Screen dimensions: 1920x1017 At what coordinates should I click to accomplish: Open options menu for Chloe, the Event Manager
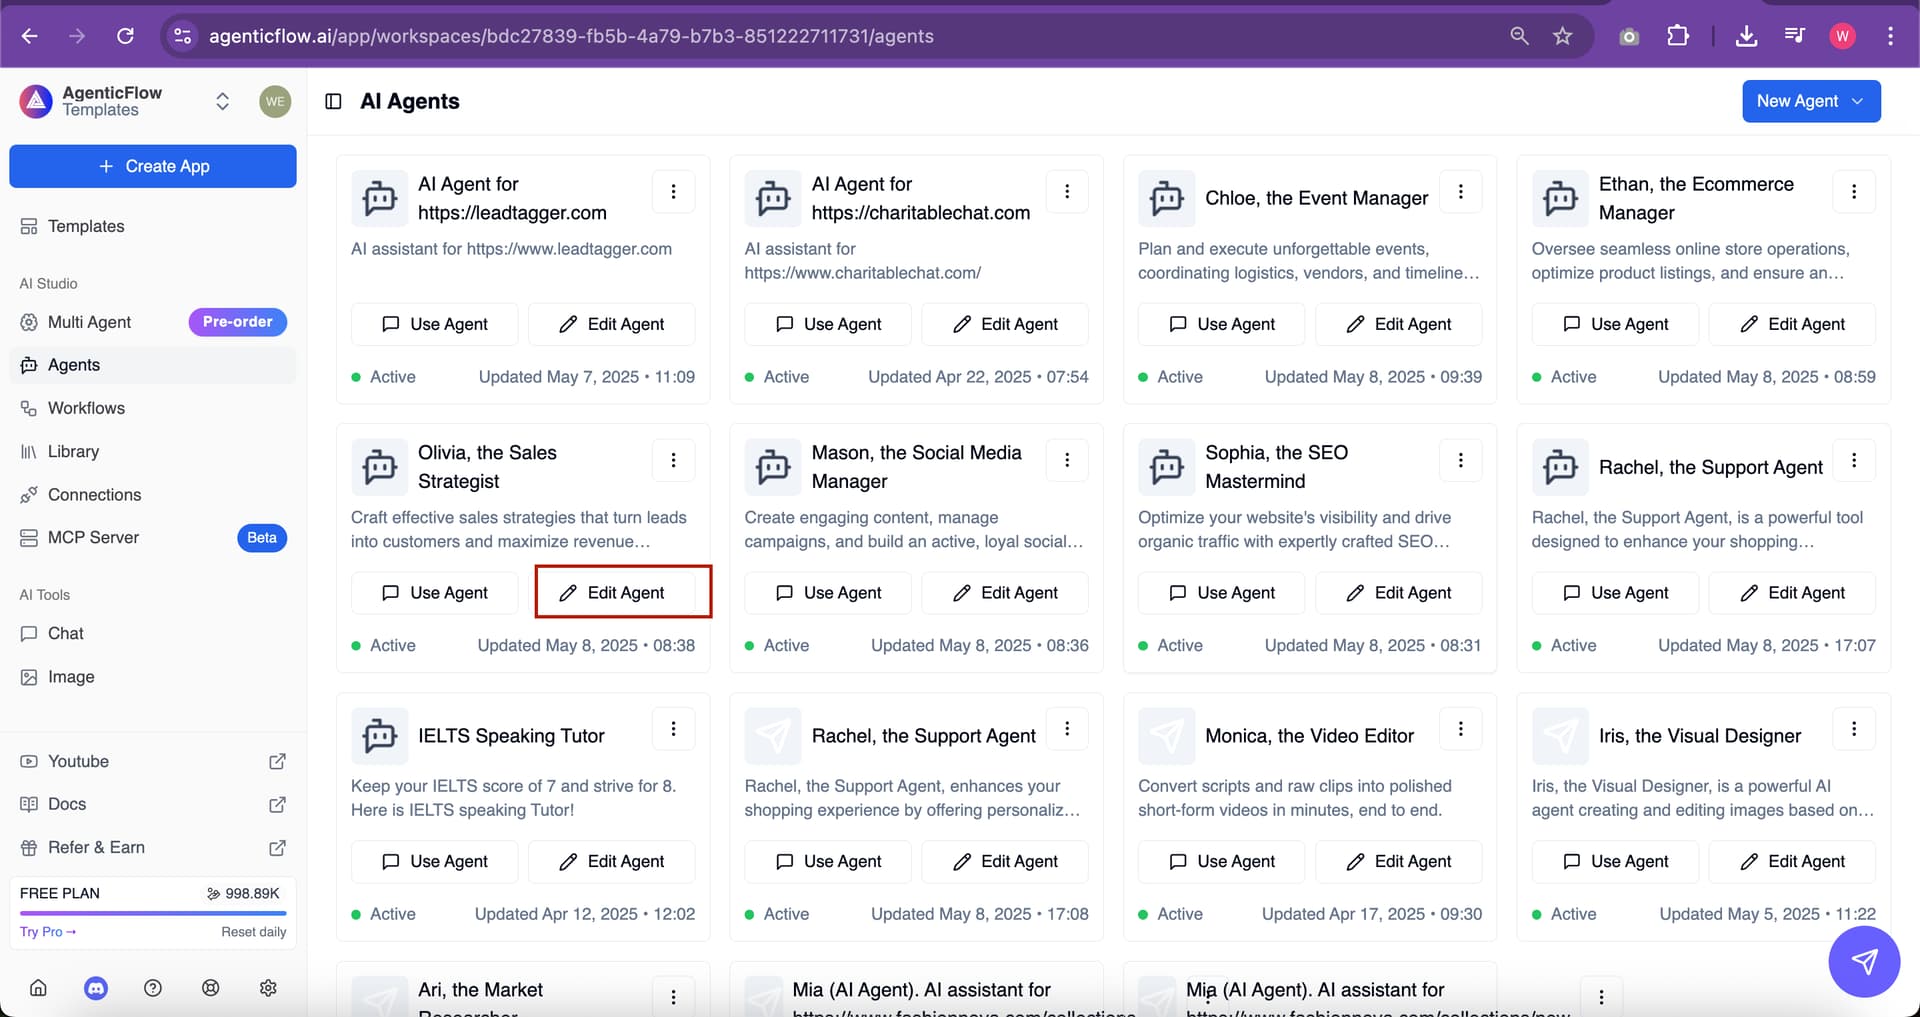[x=1460, y=191]
